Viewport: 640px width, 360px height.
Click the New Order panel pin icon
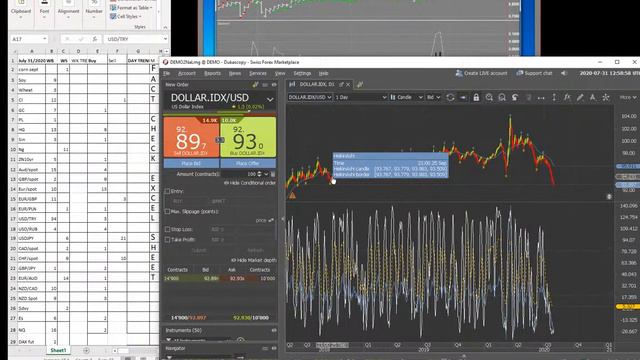pyautogui.click(x=256, y=84)
